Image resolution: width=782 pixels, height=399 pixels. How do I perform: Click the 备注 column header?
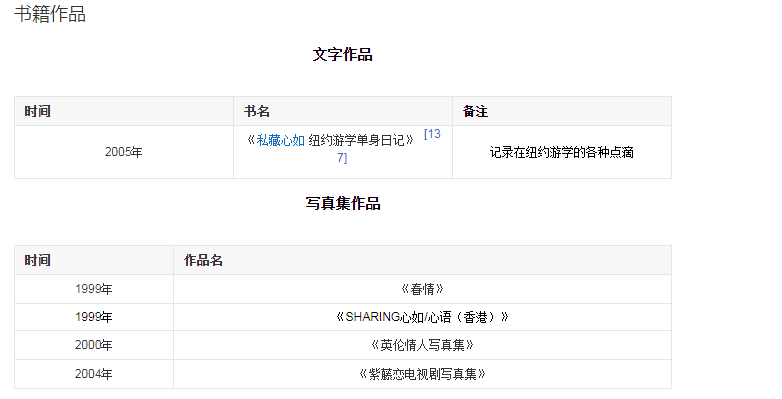click(x=476, y=111)
